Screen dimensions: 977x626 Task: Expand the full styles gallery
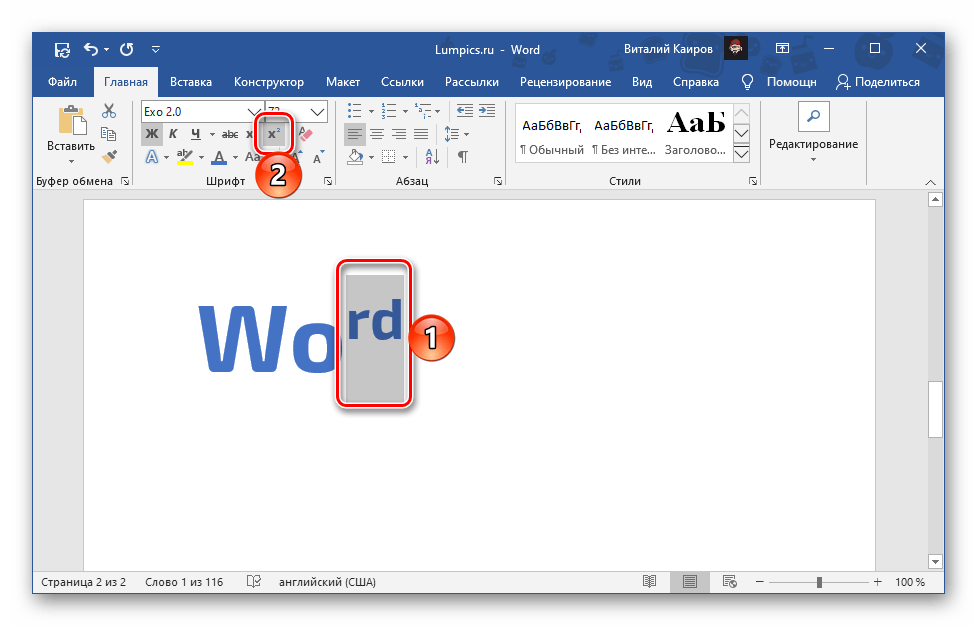click(x=741, y=154)
